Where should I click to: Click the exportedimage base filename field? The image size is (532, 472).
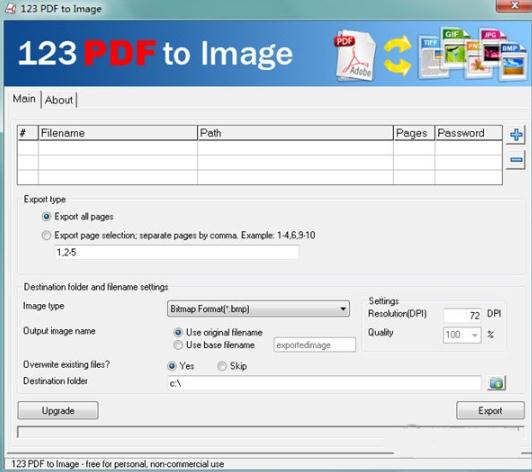tap(315, 345)
